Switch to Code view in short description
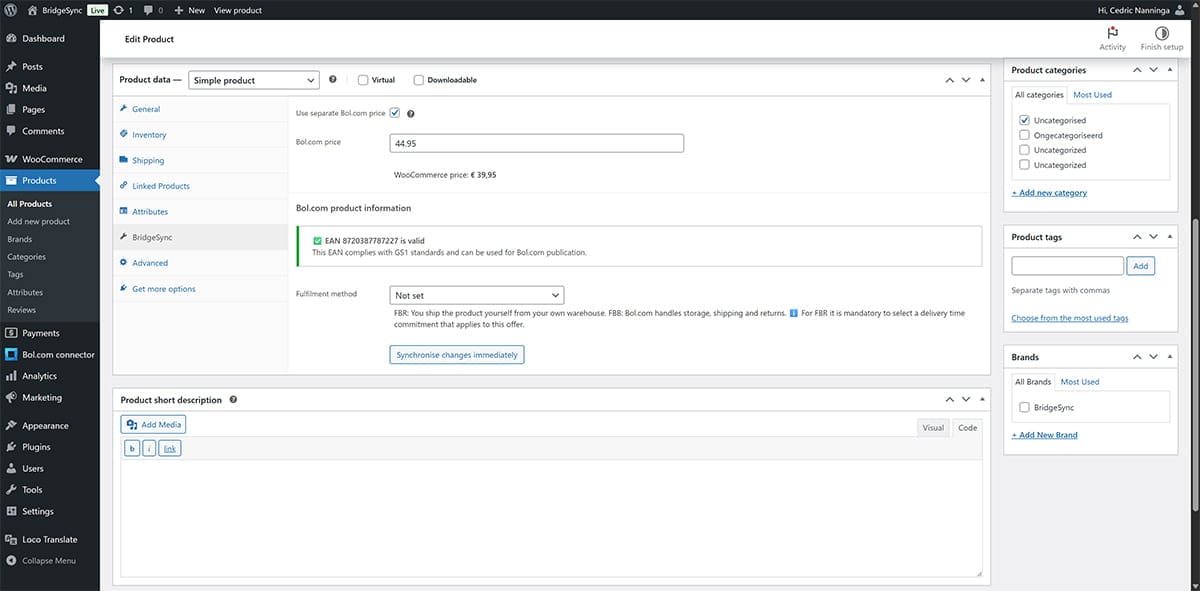1200x591 pixels. [966, 427]
